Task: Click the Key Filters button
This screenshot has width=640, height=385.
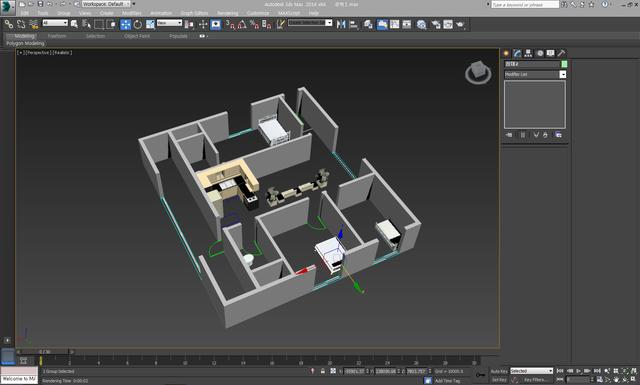Action: pyautogui.click(x=536, y=380)
